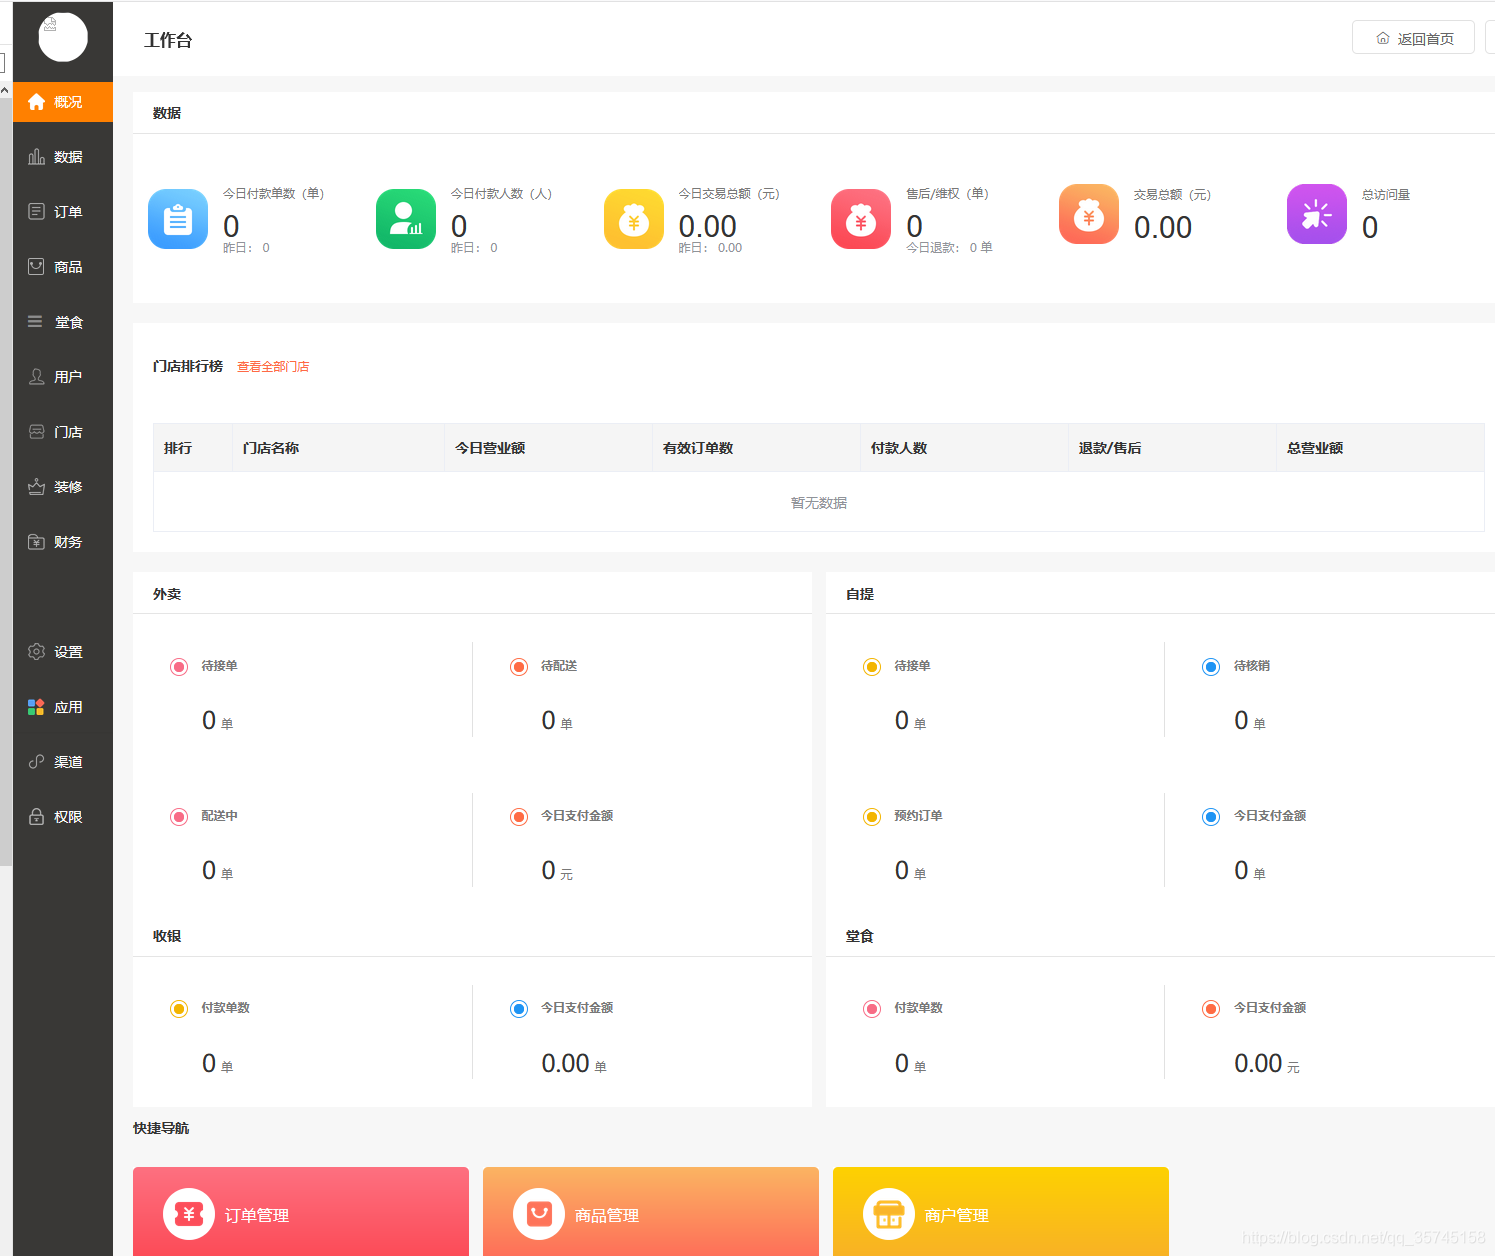Click the 返回首页 button

click(1413, 38)
